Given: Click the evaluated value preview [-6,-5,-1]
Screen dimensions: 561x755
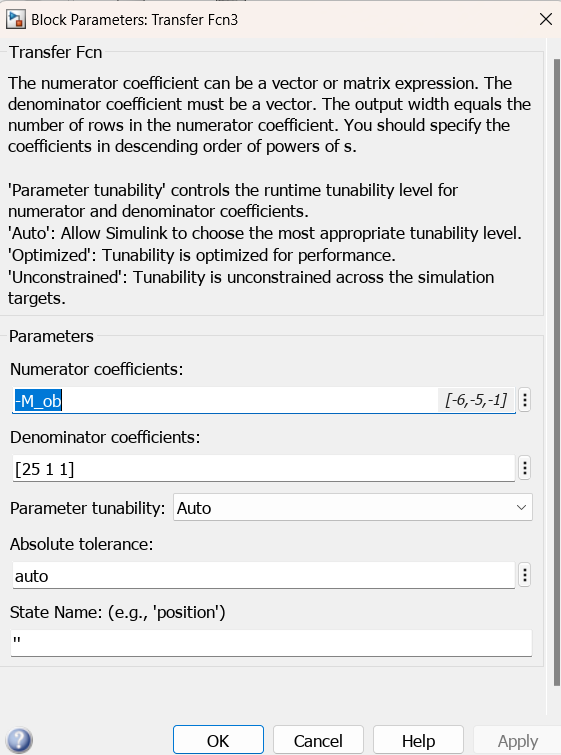Looking at the screenshot, I should 476,400.
